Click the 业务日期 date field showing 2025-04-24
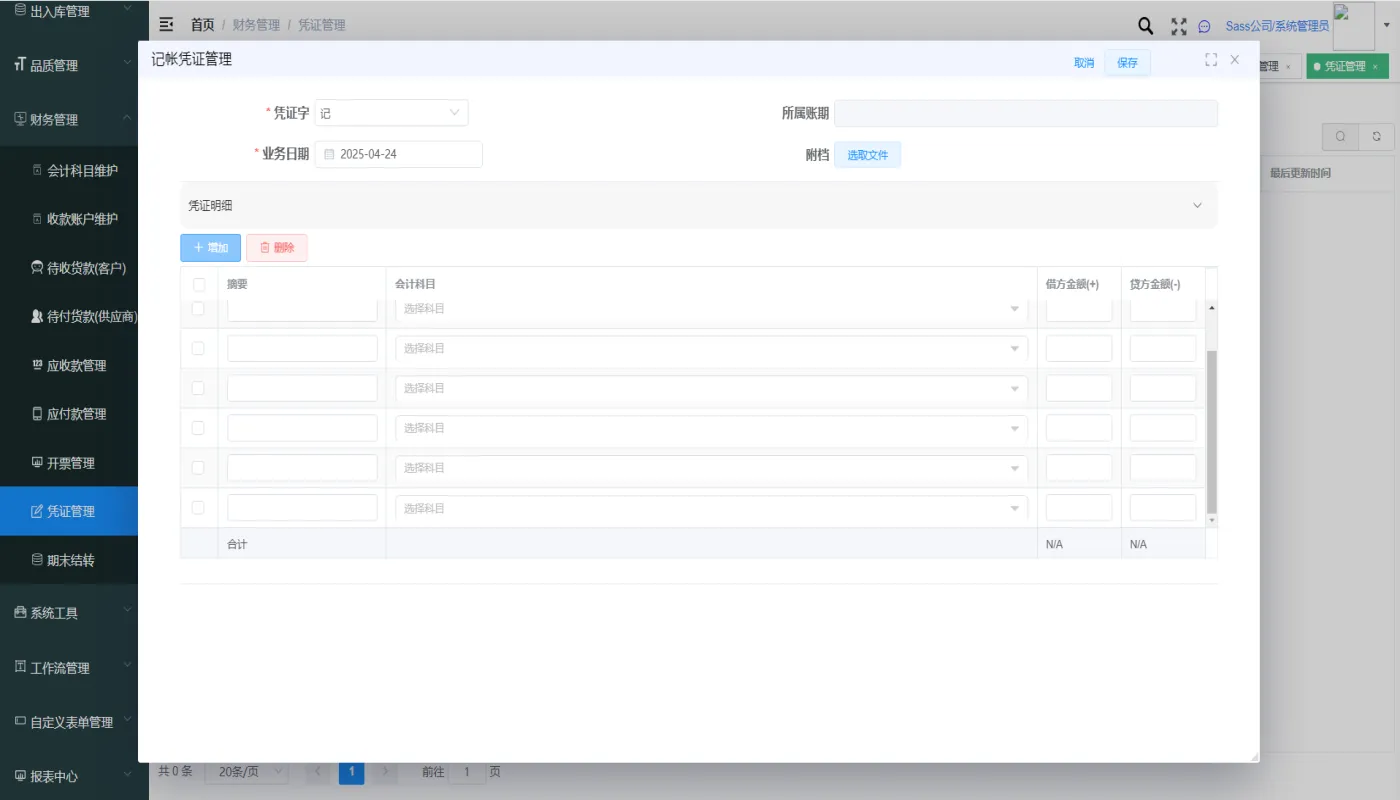The image size is (1400, 800). point(399,154)
